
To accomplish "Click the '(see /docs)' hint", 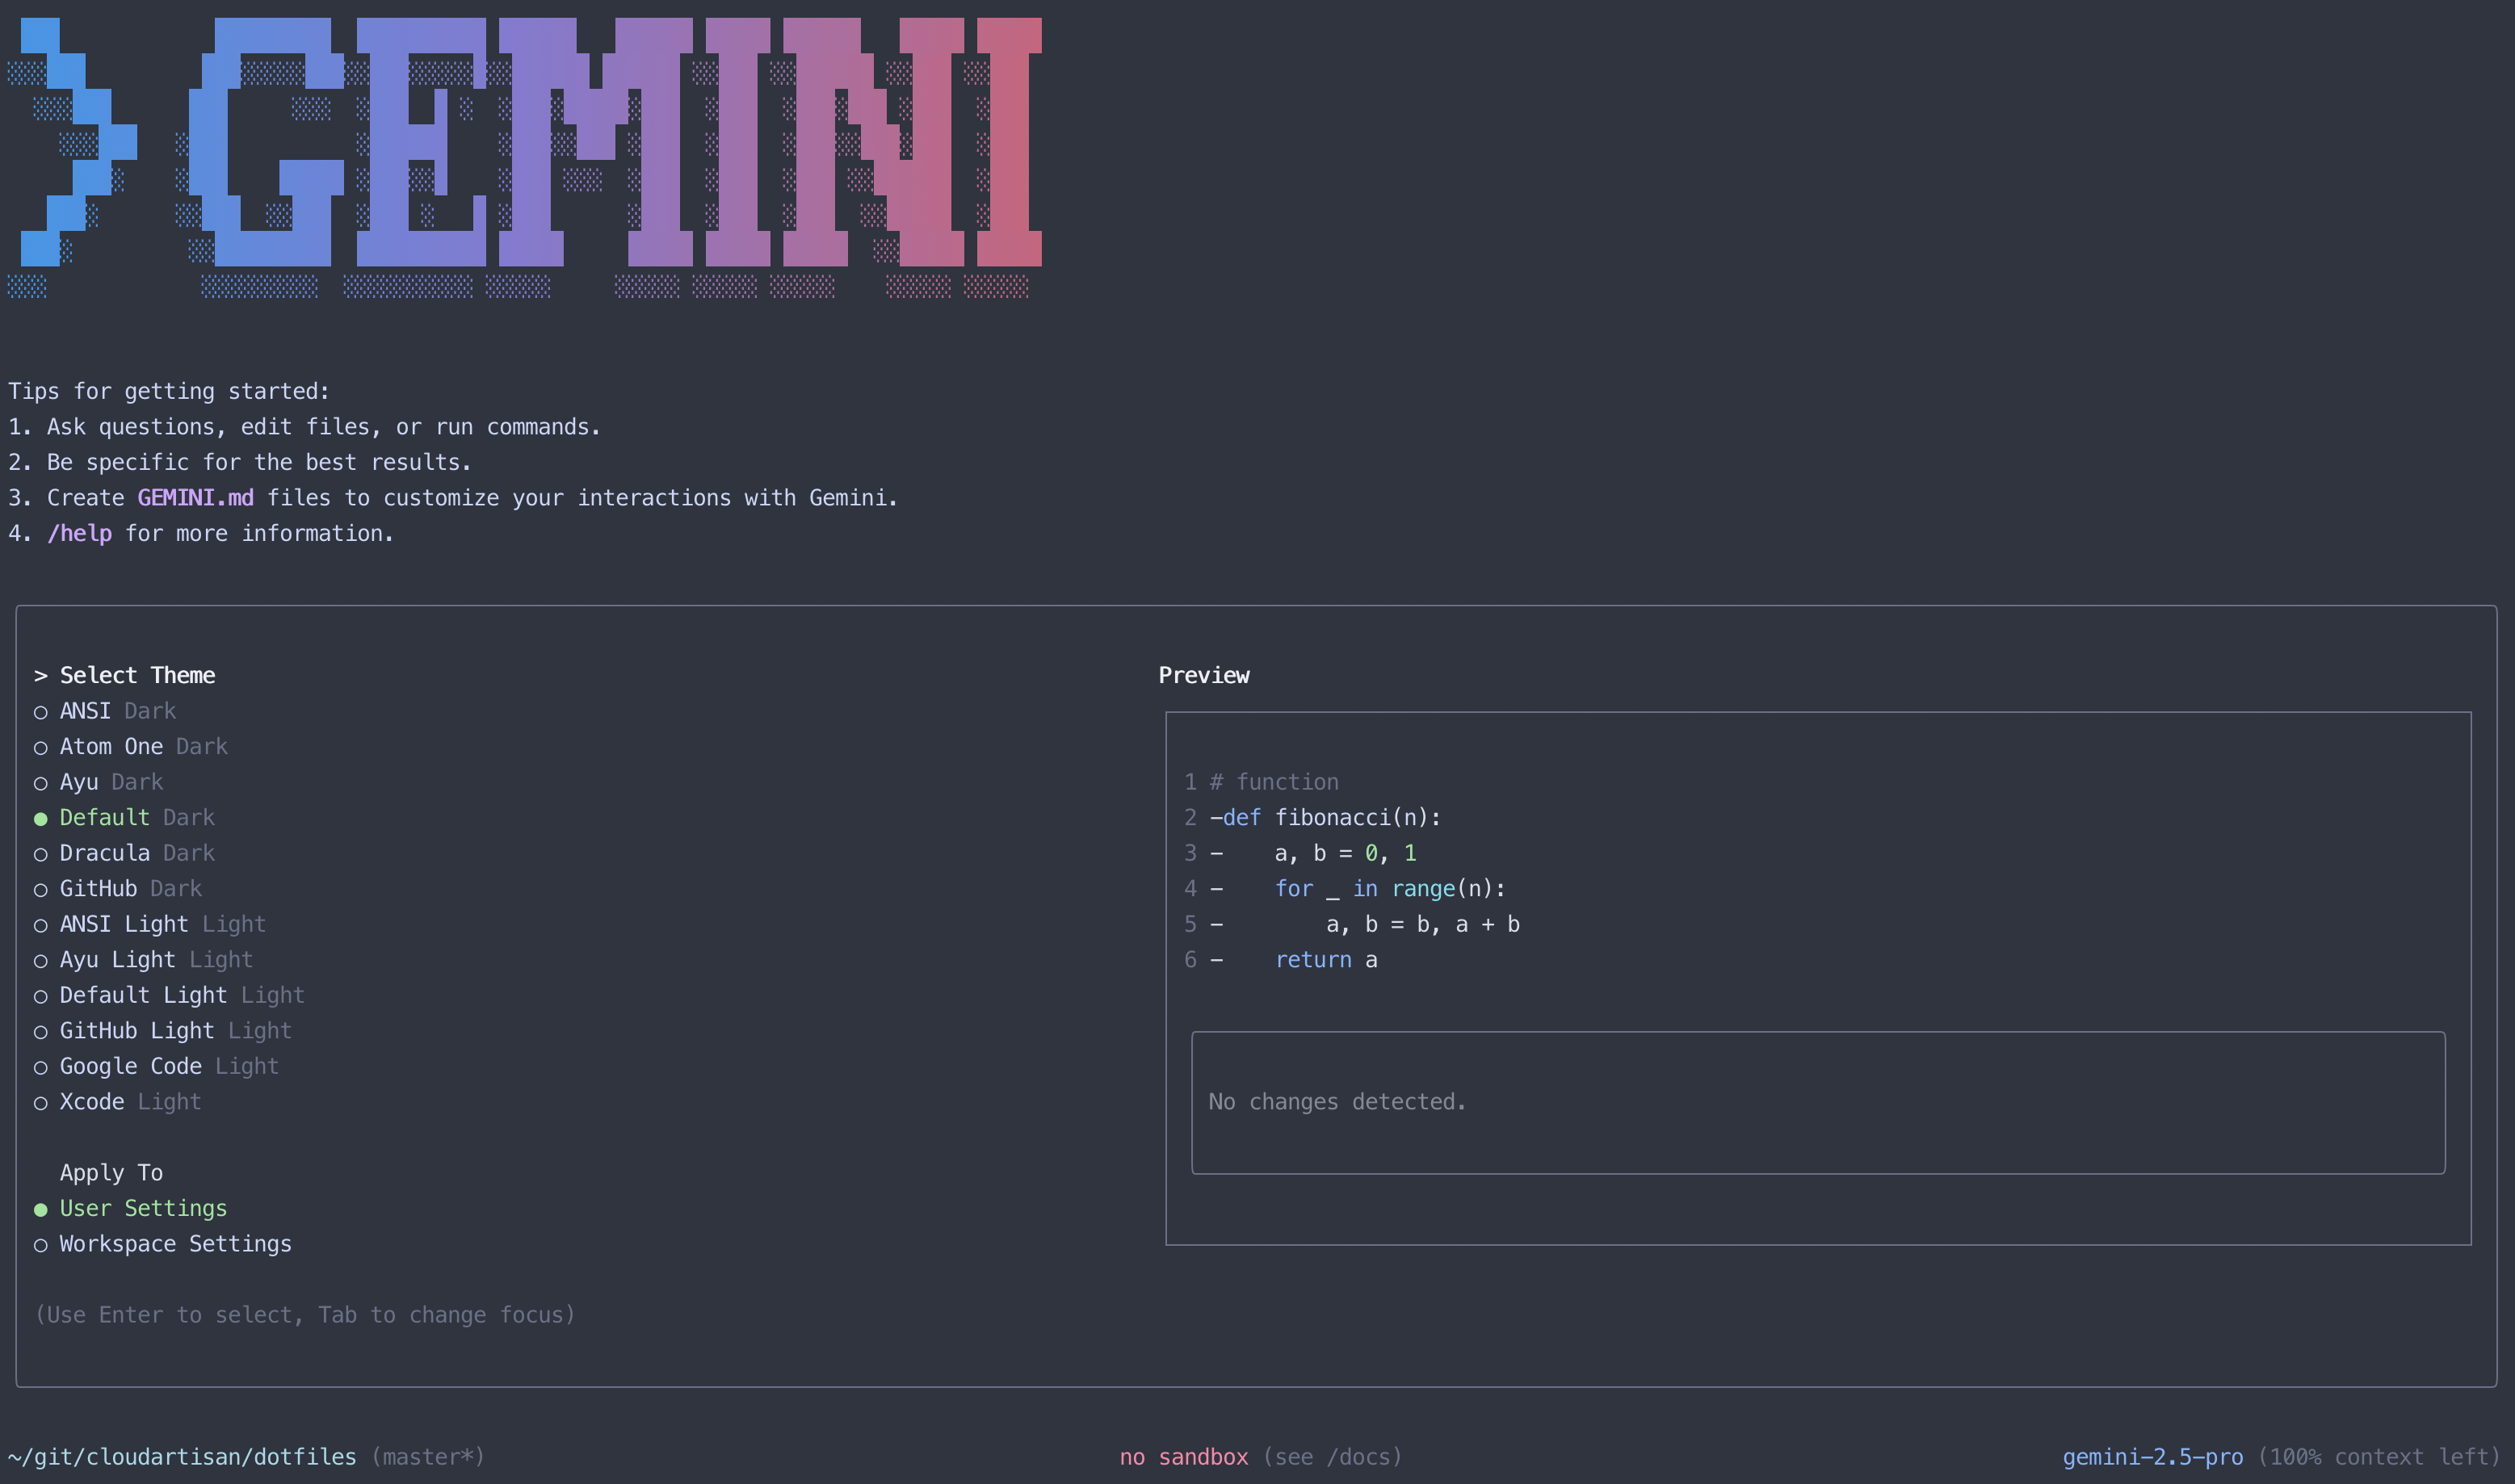I will pyautogui.click(x=1333, y=1457).
